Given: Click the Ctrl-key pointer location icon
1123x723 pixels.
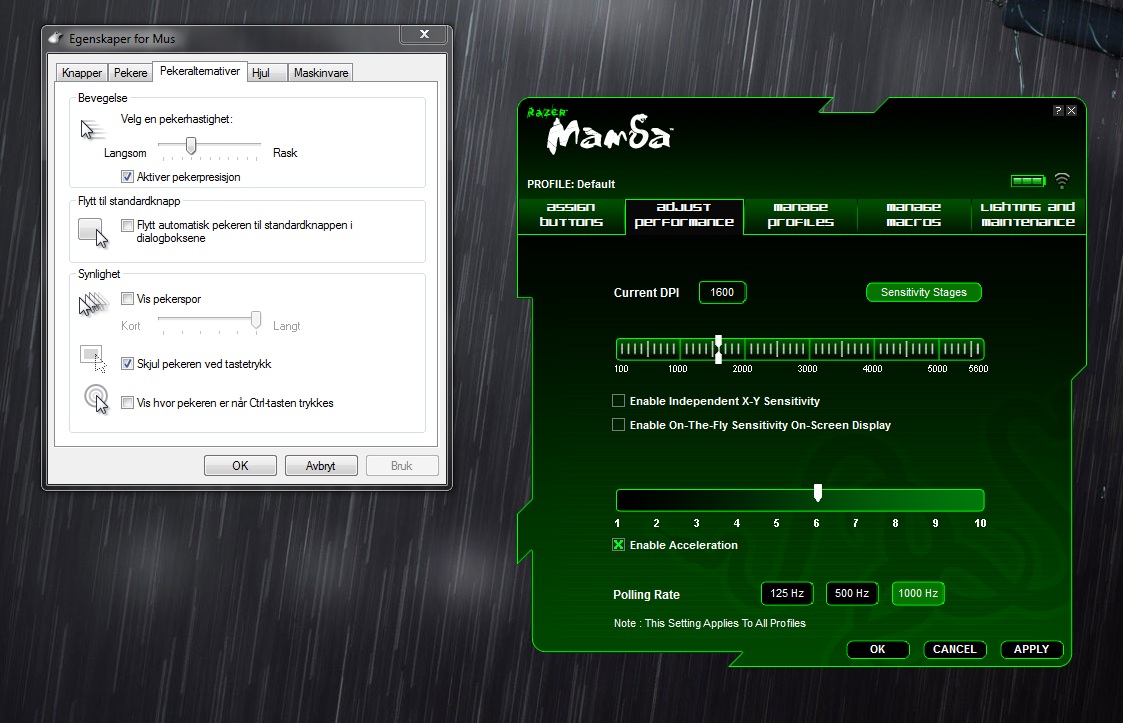Looking at the screenshot, I should pyautogui.click(x=96, y=398).
